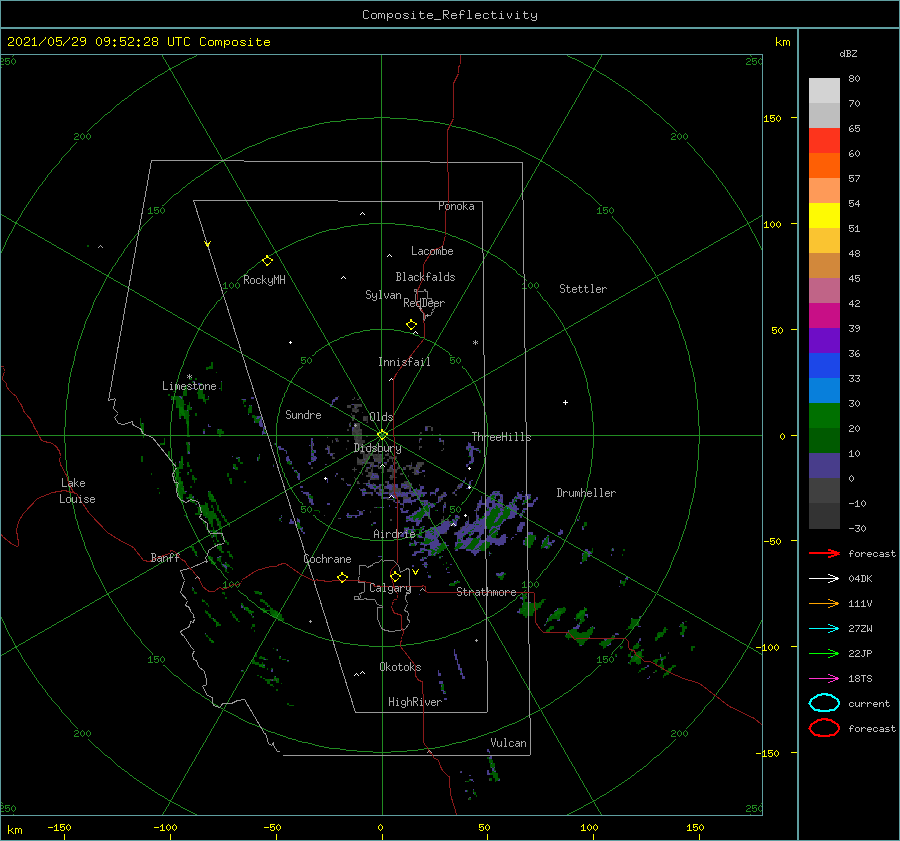
Task: Click the yellow diamond marker near Cochrane
Action: point(342,578)
